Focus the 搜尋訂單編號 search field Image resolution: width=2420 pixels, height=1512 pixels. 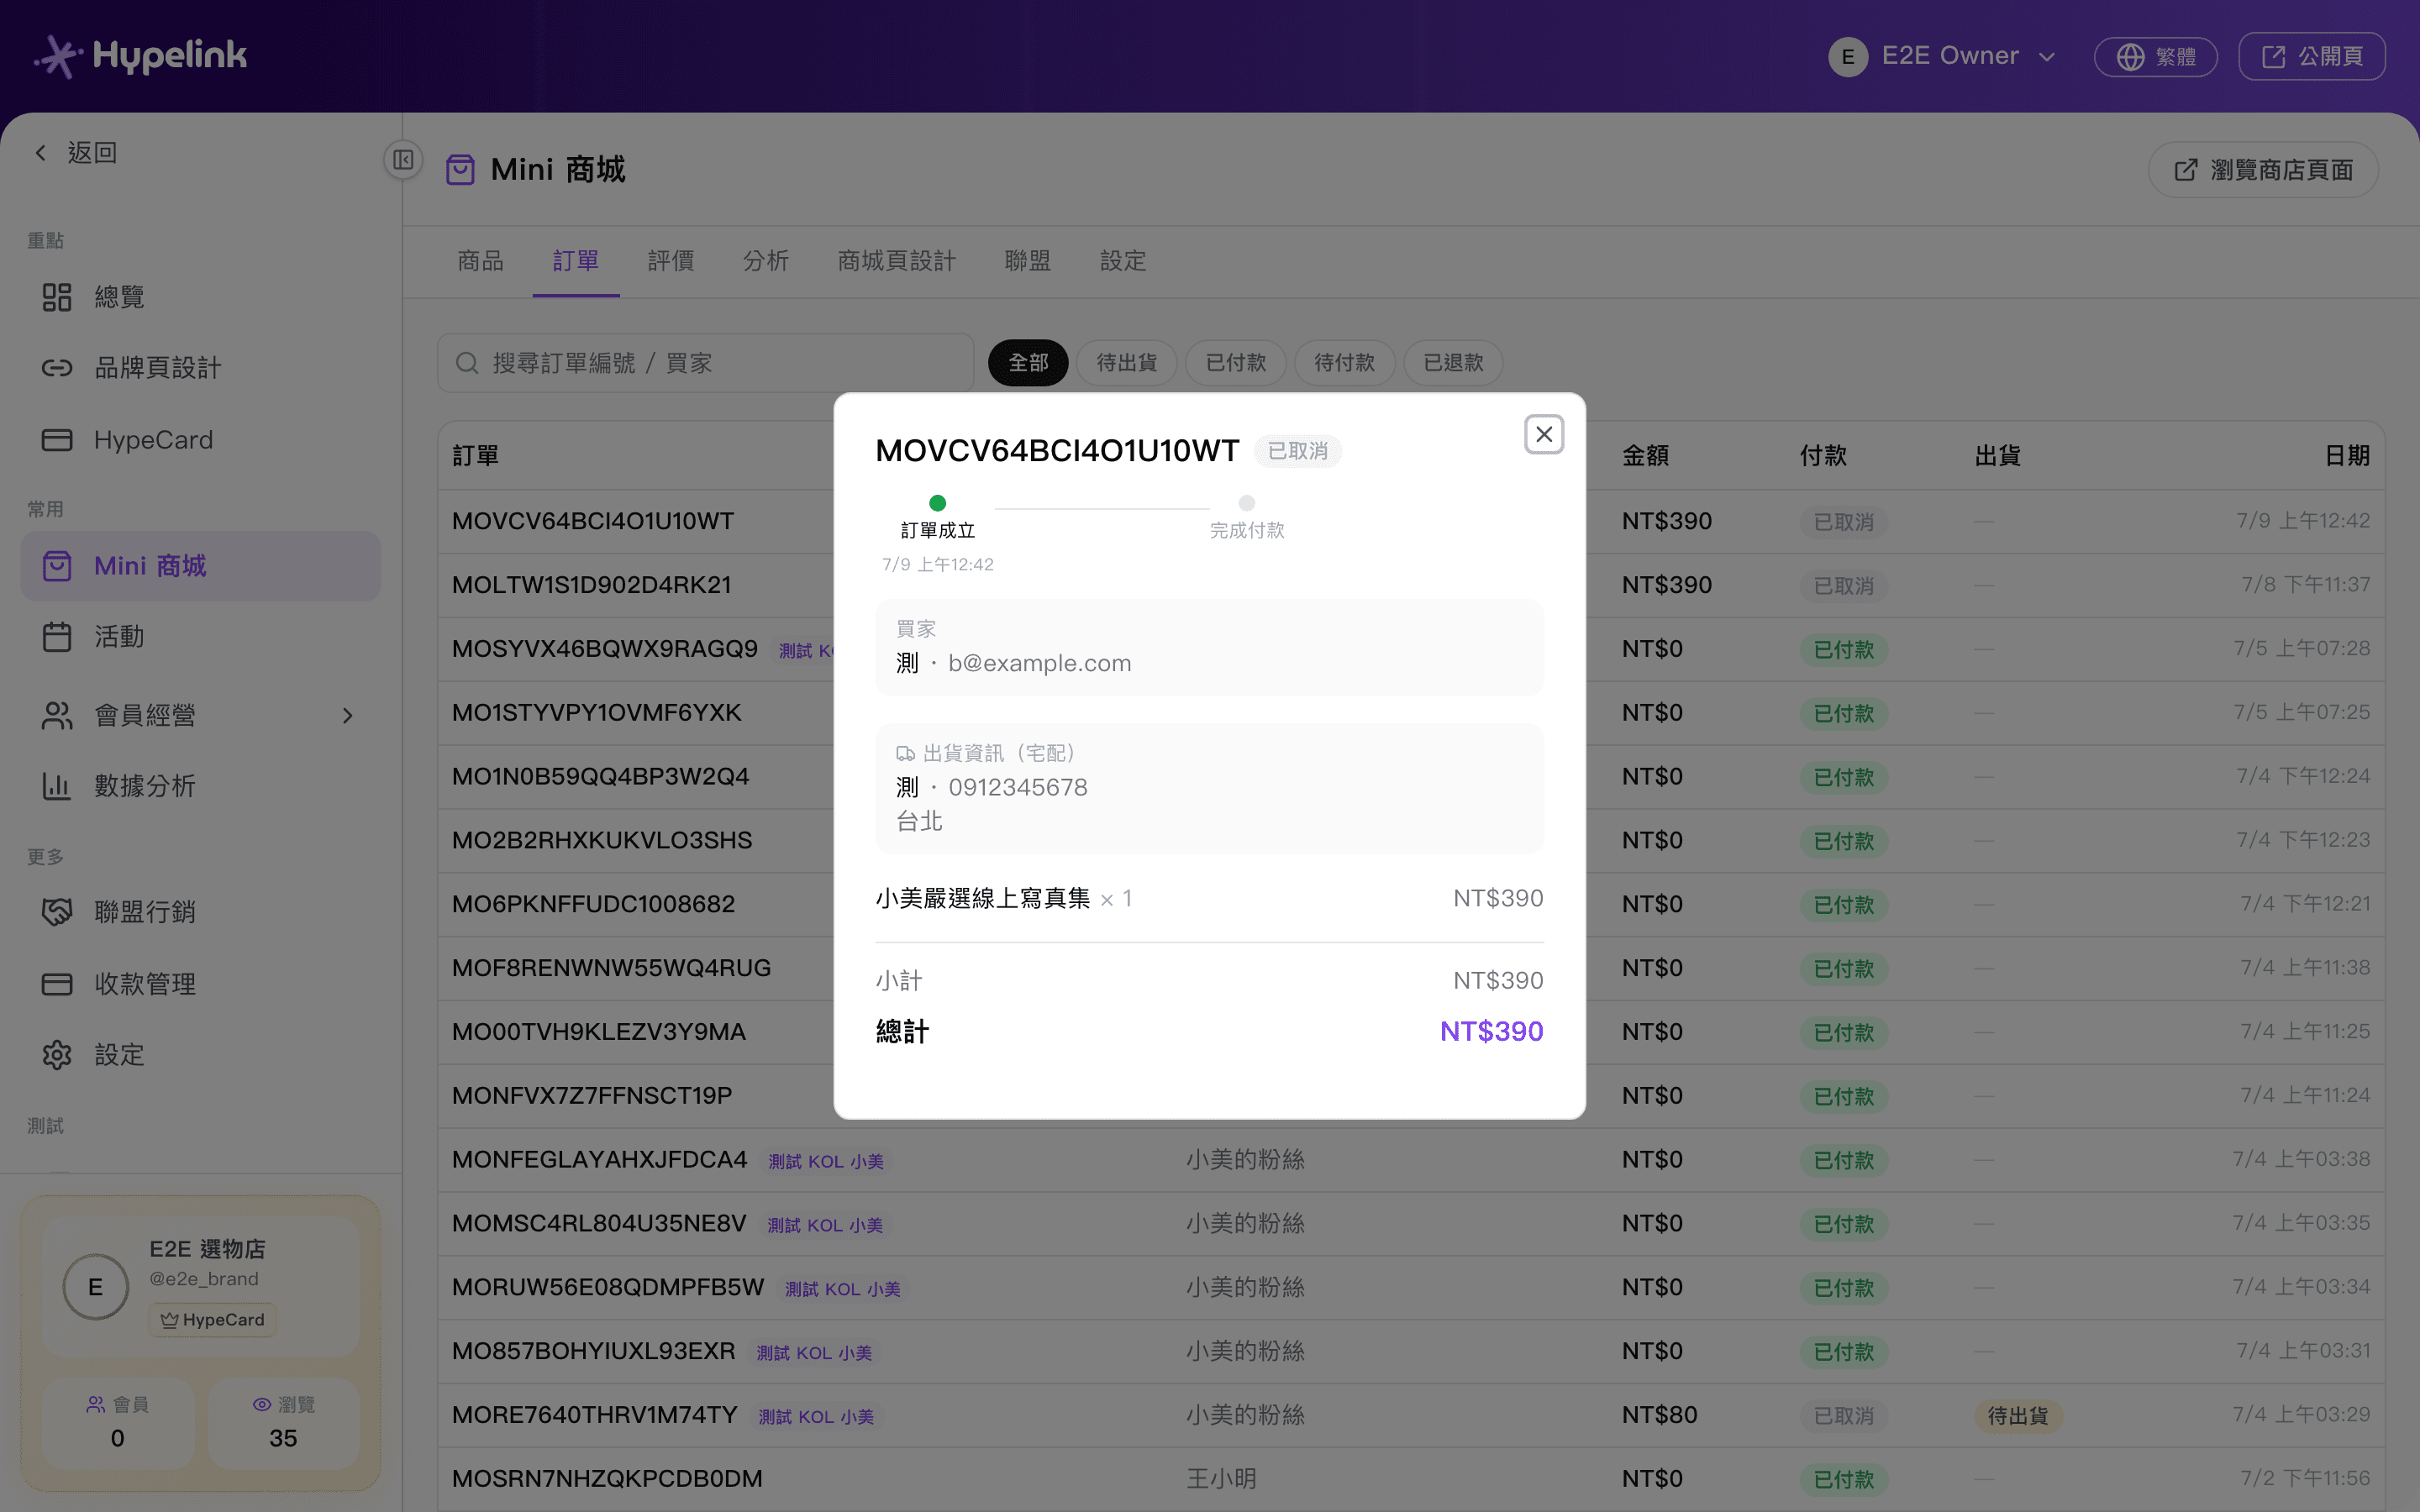[x=705, y=363]
